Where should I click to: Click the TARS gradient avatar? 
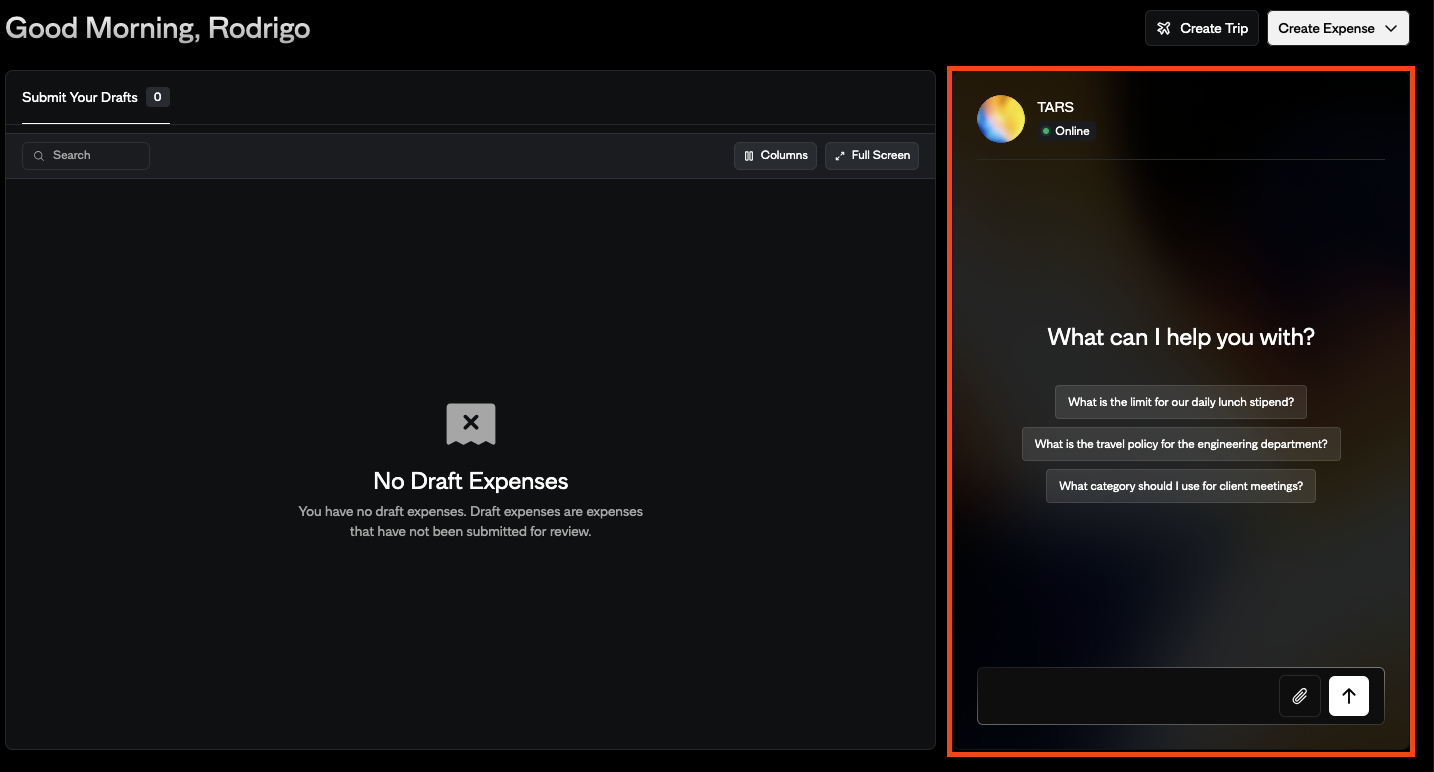coord(1000,118)
